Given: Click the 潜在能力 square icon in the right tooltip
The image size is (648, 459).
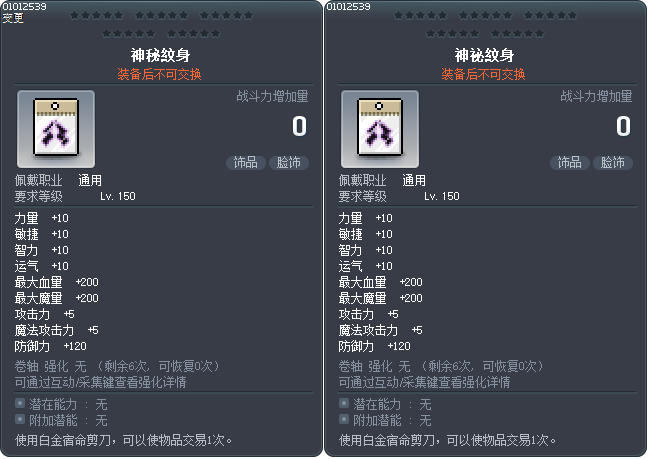Looking at the screenshot, I should [x=344, y=403].
